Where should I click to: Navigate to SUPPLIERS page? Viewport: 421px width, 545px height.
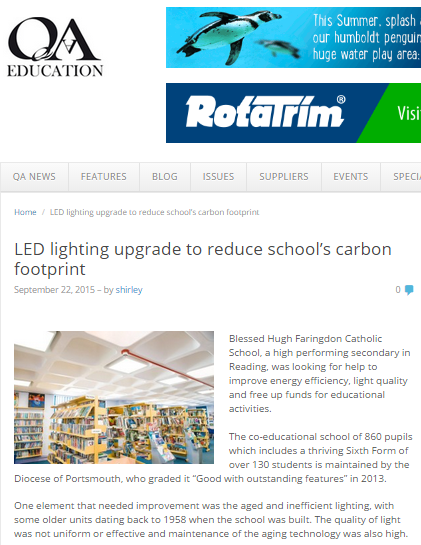tap(284, 177)
